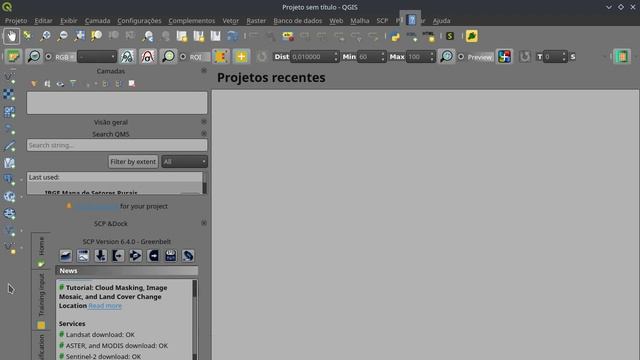Click the T transparency spinner arrows
The image size is (640, 360).
click(564, 57)
